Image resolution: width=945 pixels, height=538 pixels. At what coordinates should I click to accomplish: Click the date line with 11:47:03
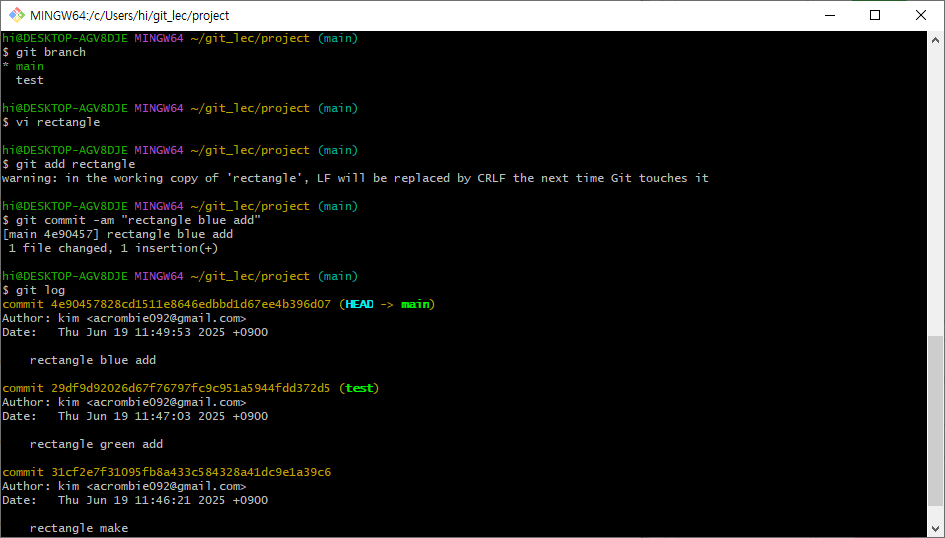click(135, 416)
